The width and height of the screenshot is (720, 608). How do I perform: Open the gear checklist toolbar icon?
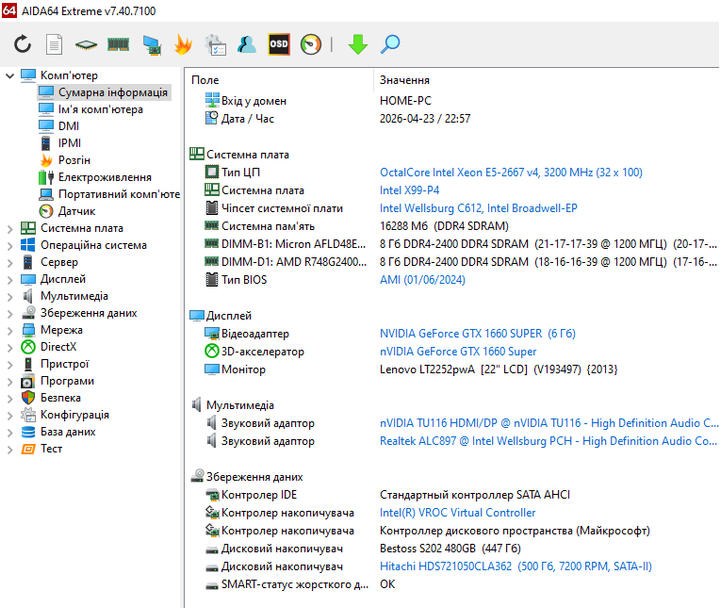(215, 45)
